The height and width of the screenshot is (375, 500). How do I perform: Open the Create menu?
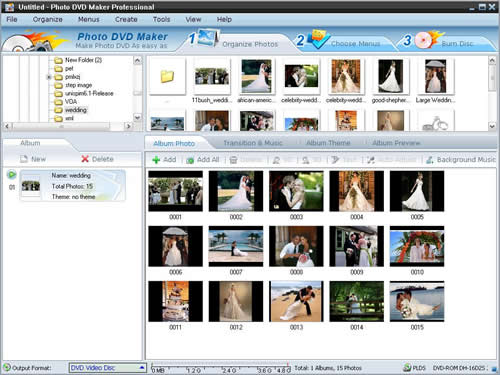coord(126,19)
